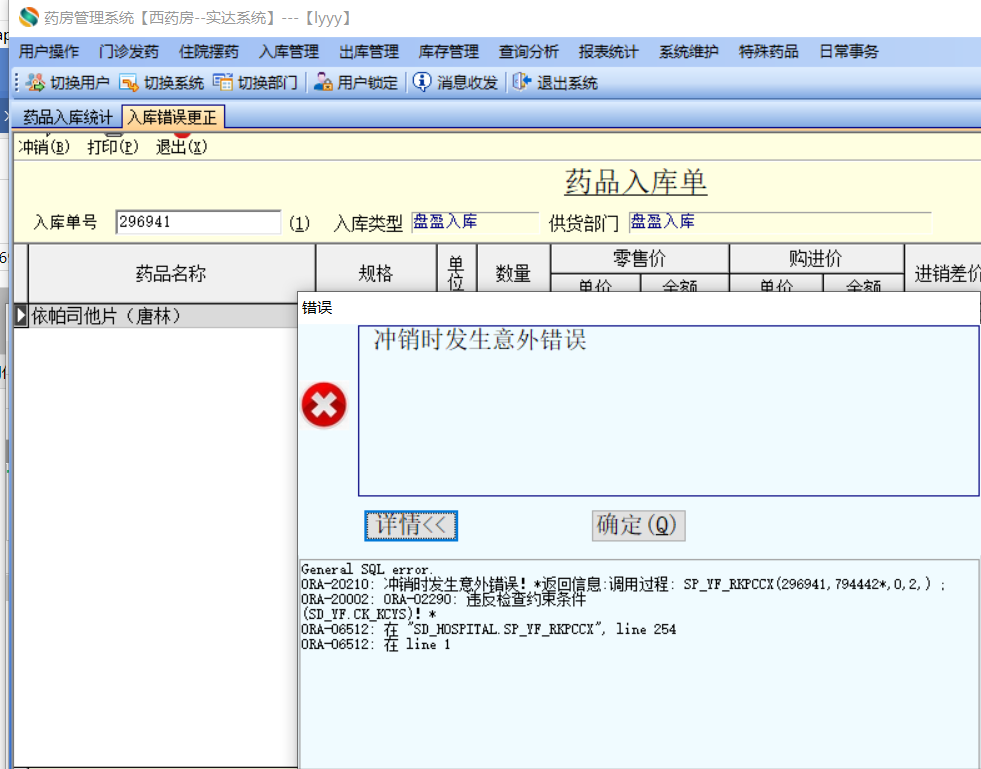981x769 pixels.
Task: Click the 切换用户 switch user icon
Action: tap(35, 83)
